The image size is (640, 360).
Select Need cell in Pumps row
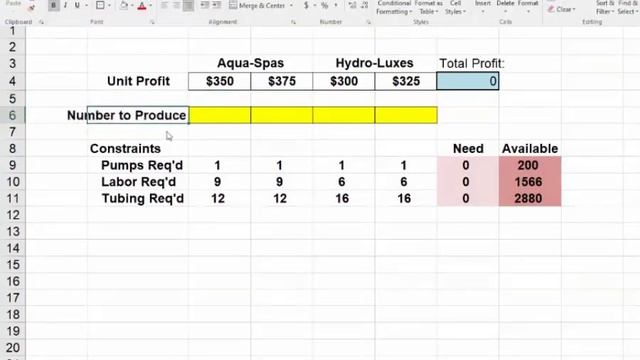(467, 165)
